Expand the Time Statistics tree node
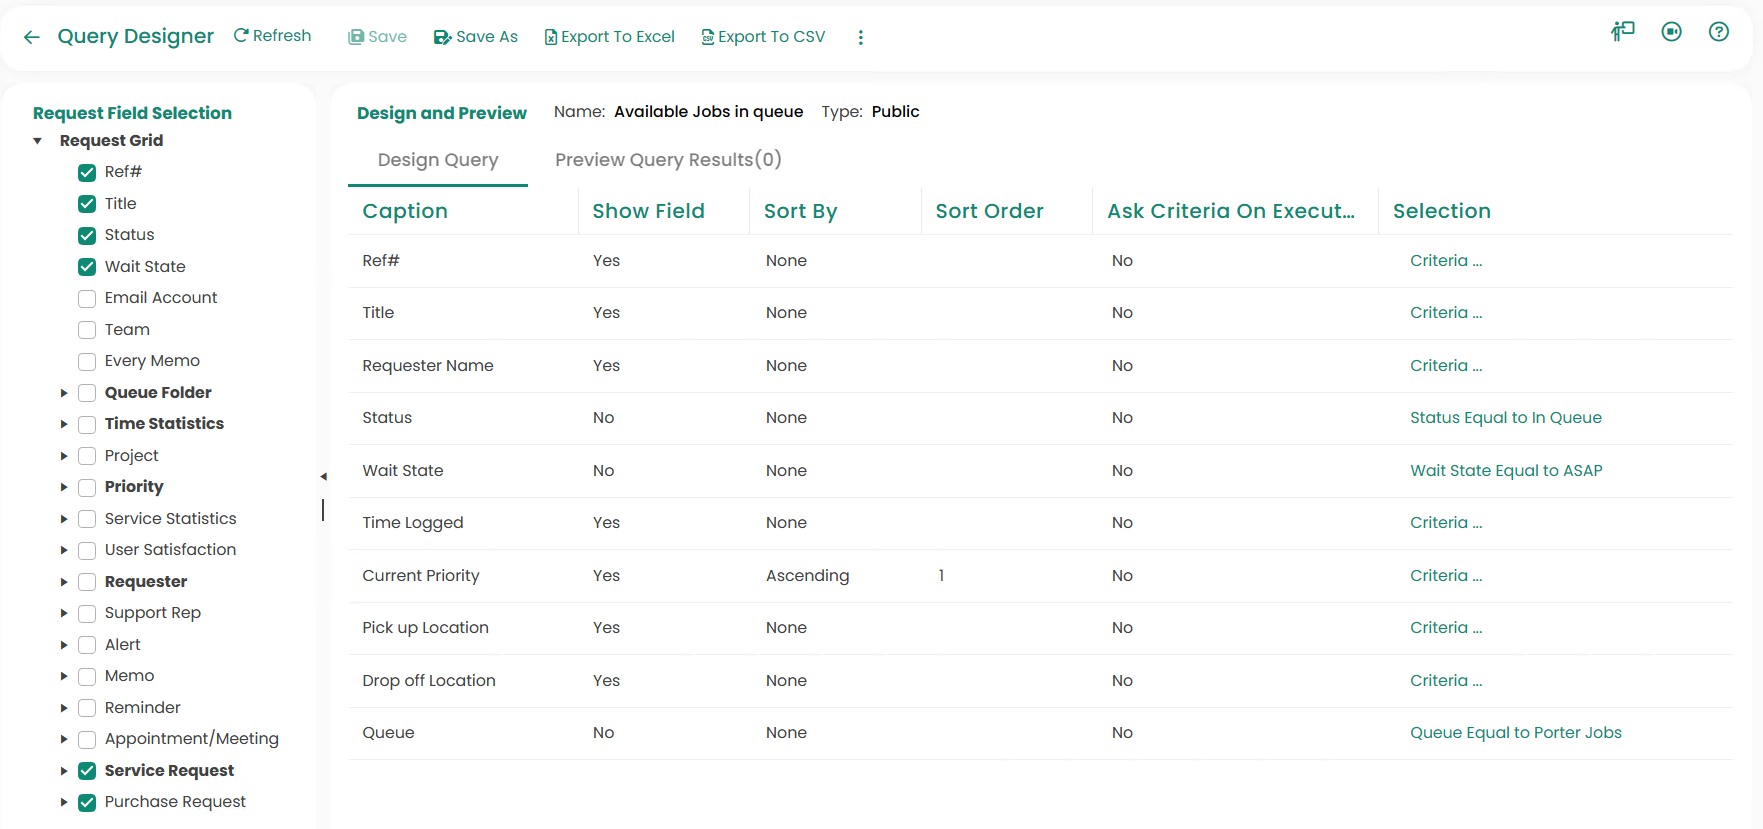 coord(64,424)
